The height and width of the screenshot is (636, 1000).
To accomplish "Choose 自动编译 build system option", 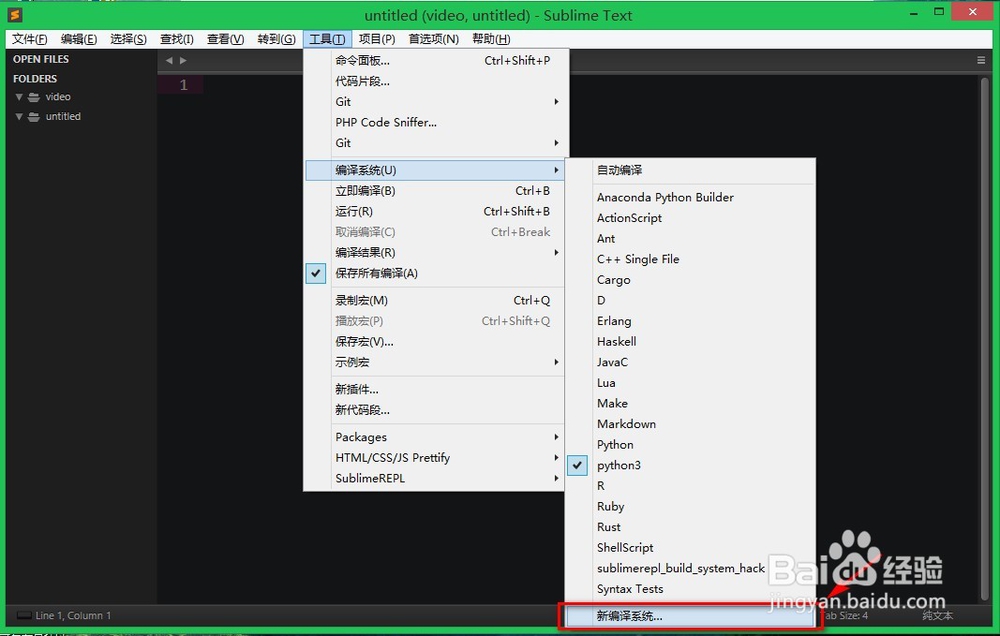I will coord(690,170).
